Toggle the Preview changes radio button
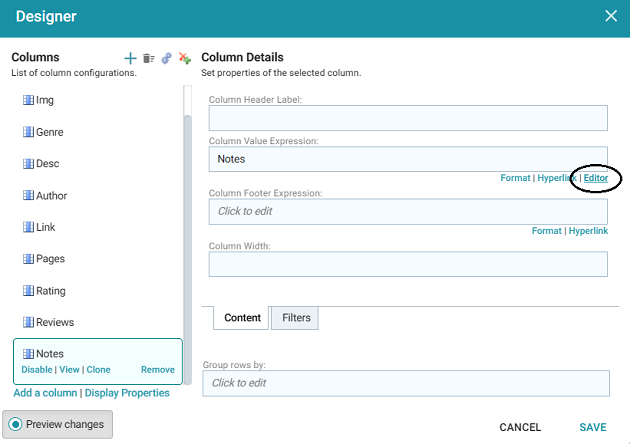Image resolution: width=630 pixels, height=444 pixels. click(16, 424)
